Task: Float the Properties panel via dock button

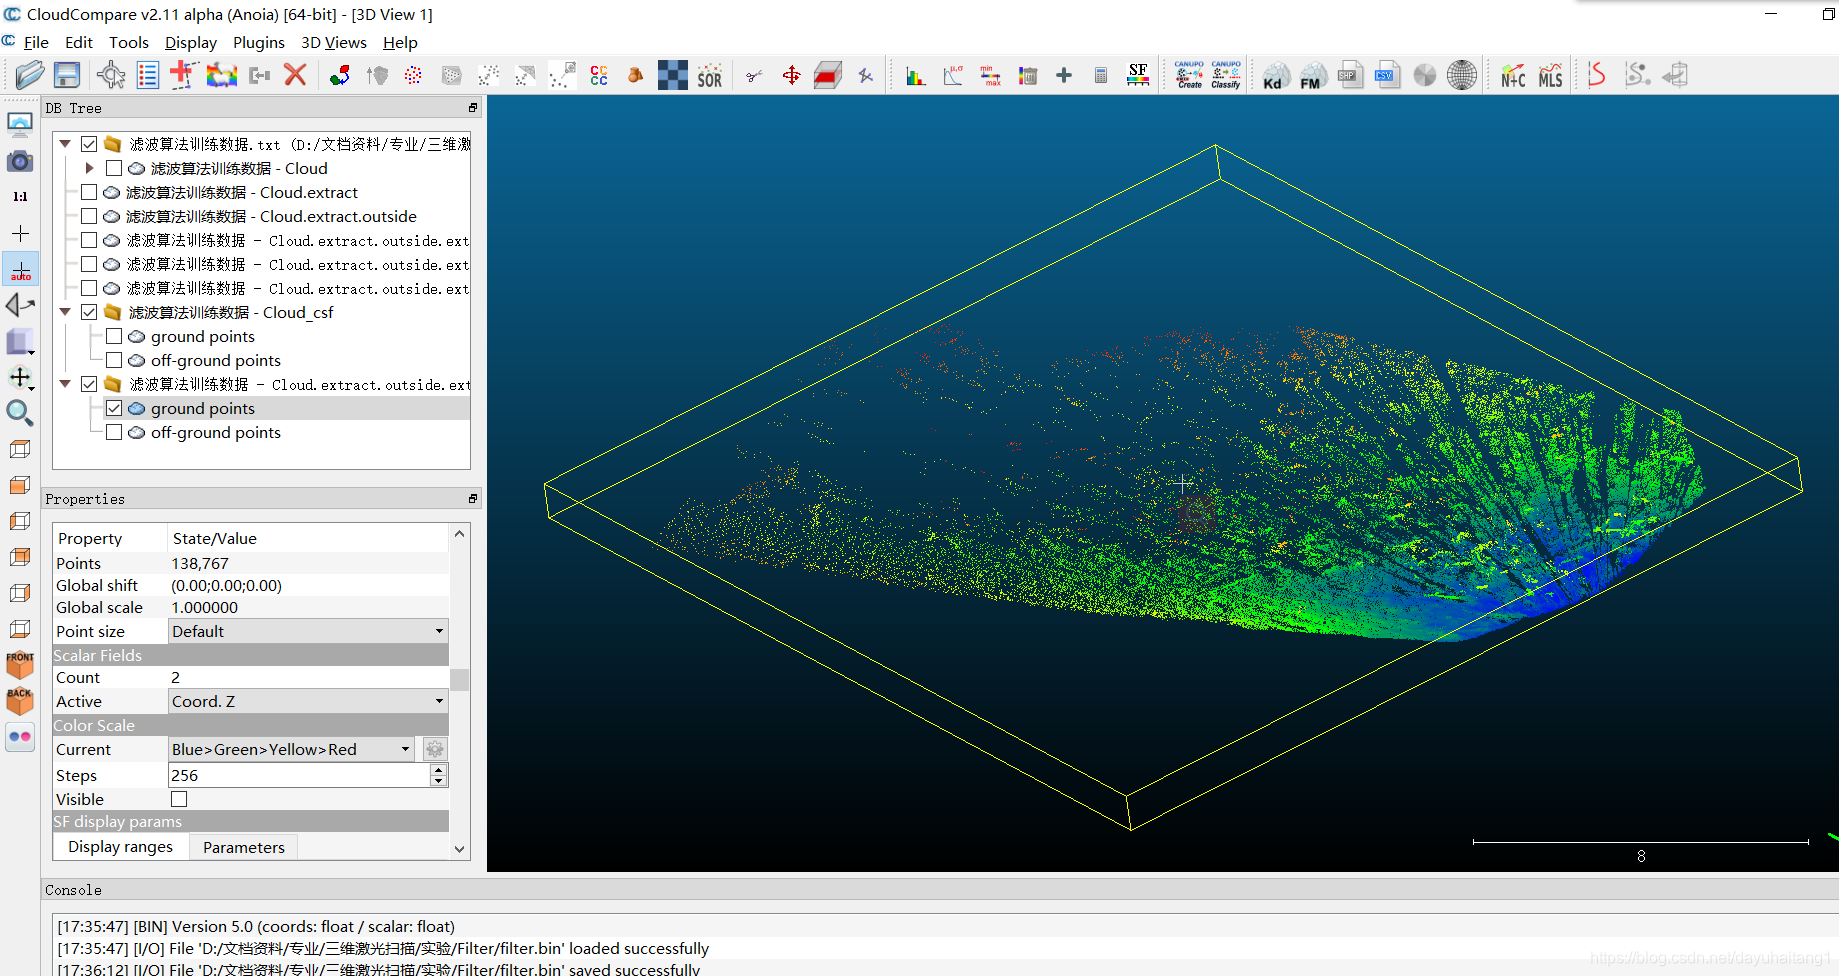Action: pos(473,498)
